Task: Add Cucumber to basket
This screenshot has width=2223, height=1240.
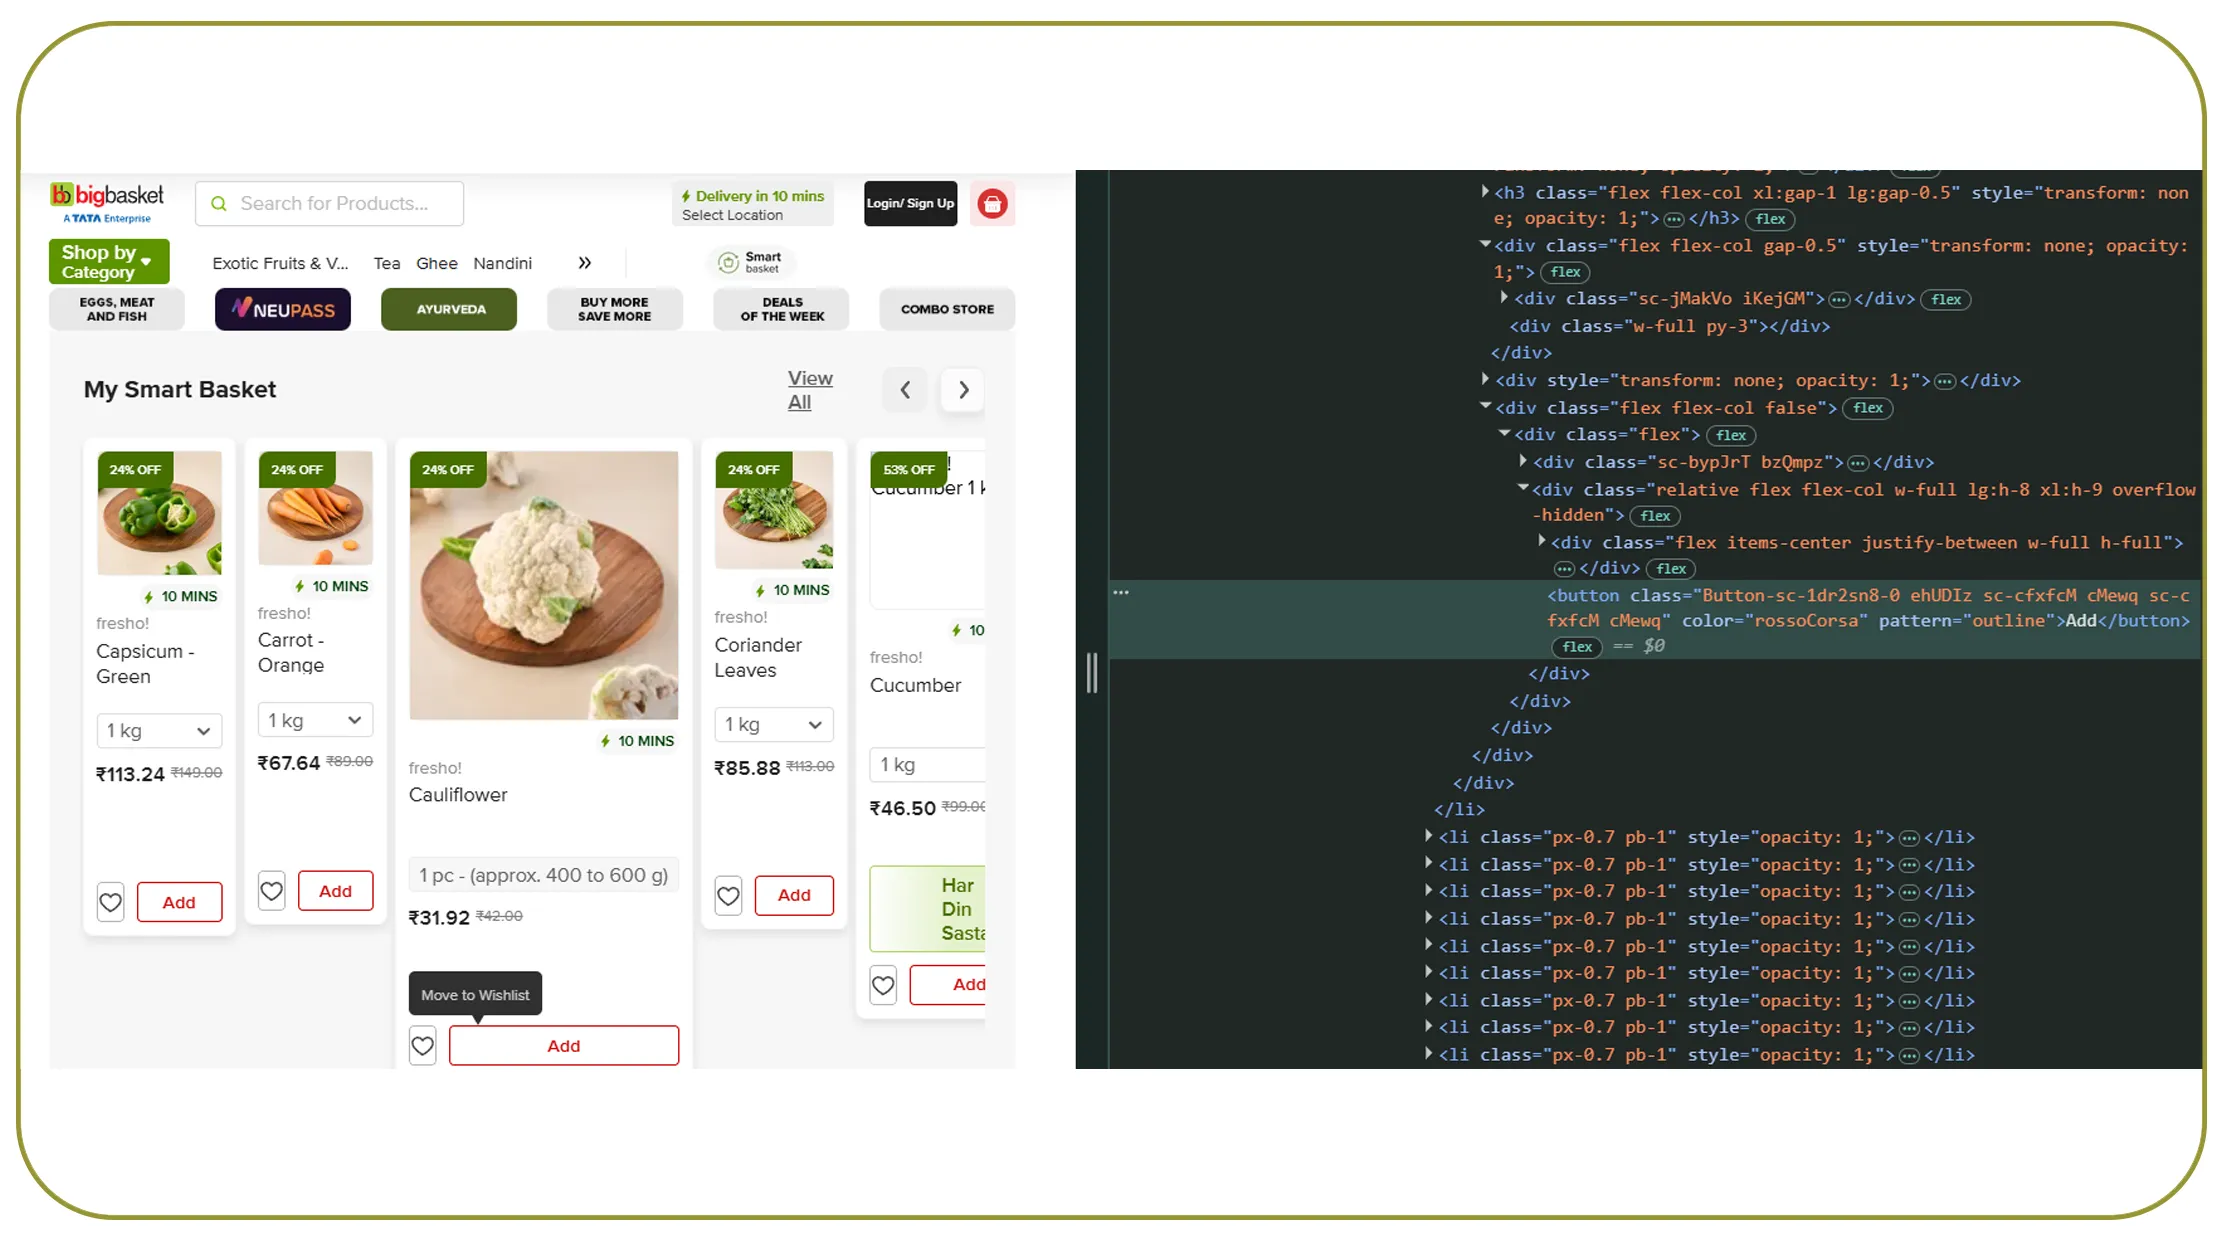Action: coord(947,985)
